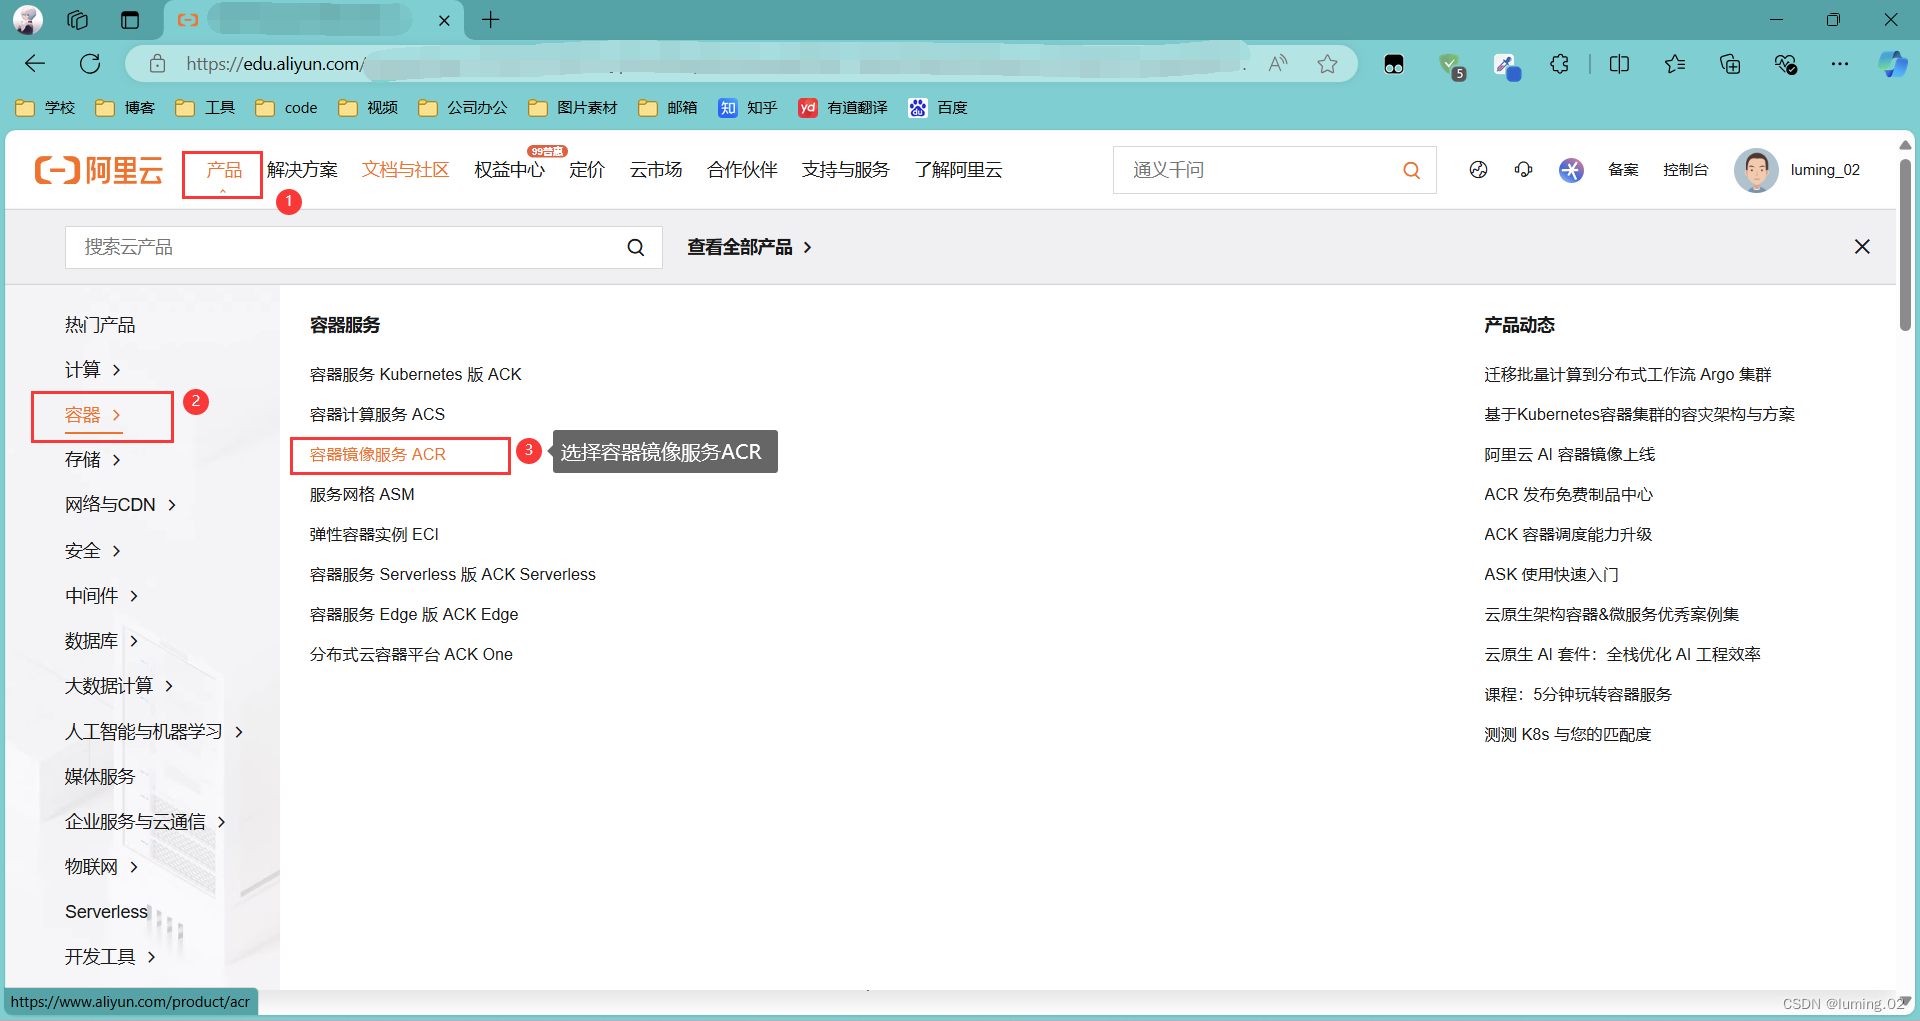1920x1021 pixels.
Task: Toggle split screen icon in toolbar
Action: (1619, 64)
